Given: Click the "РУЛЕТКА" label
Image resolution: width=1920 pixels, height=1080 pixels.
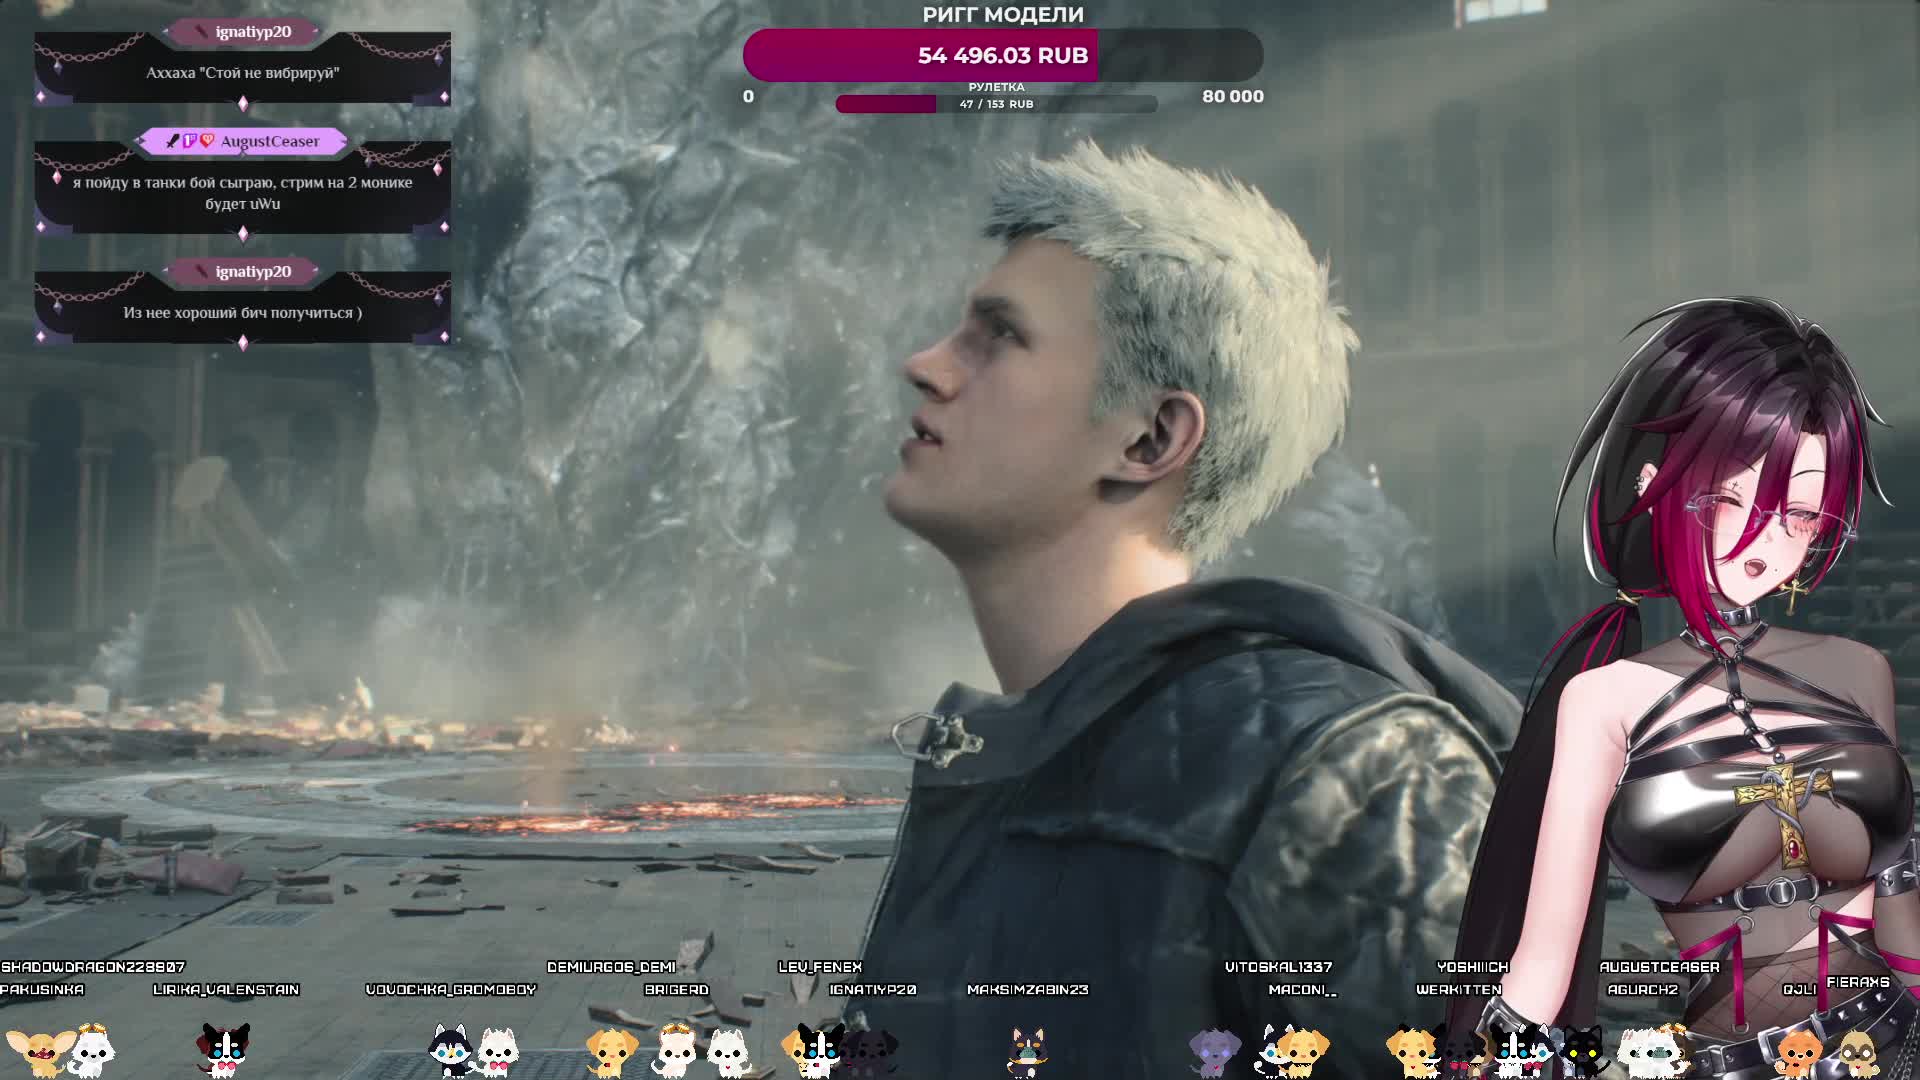Looking at the screenshot, I should tap(996, 87).
